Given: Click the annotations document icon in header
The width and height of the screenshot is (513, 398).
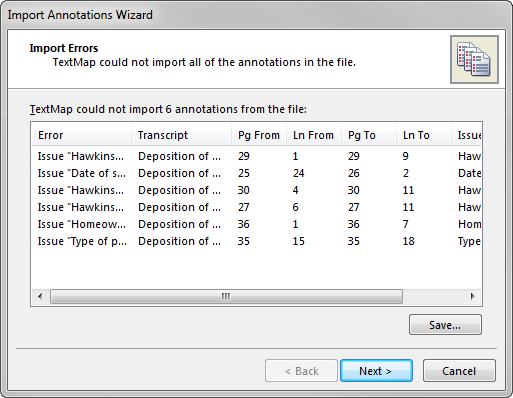Looking at the screenshot, I should click(474, 59).
